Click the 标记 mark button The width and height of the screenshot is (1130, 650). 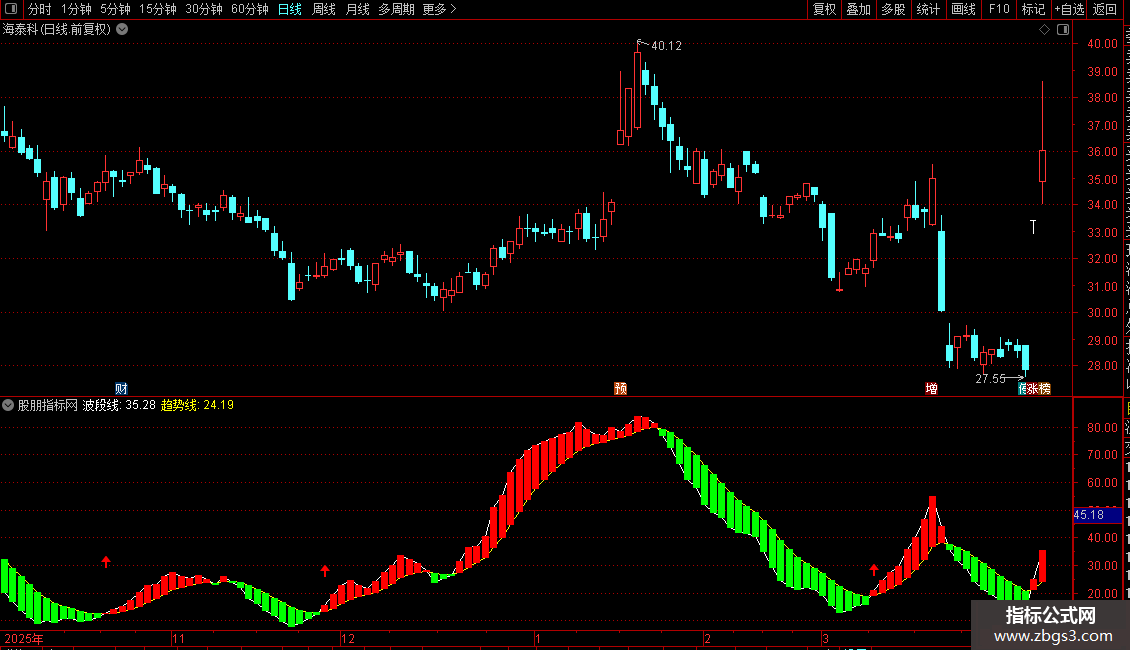point(1033,9)
